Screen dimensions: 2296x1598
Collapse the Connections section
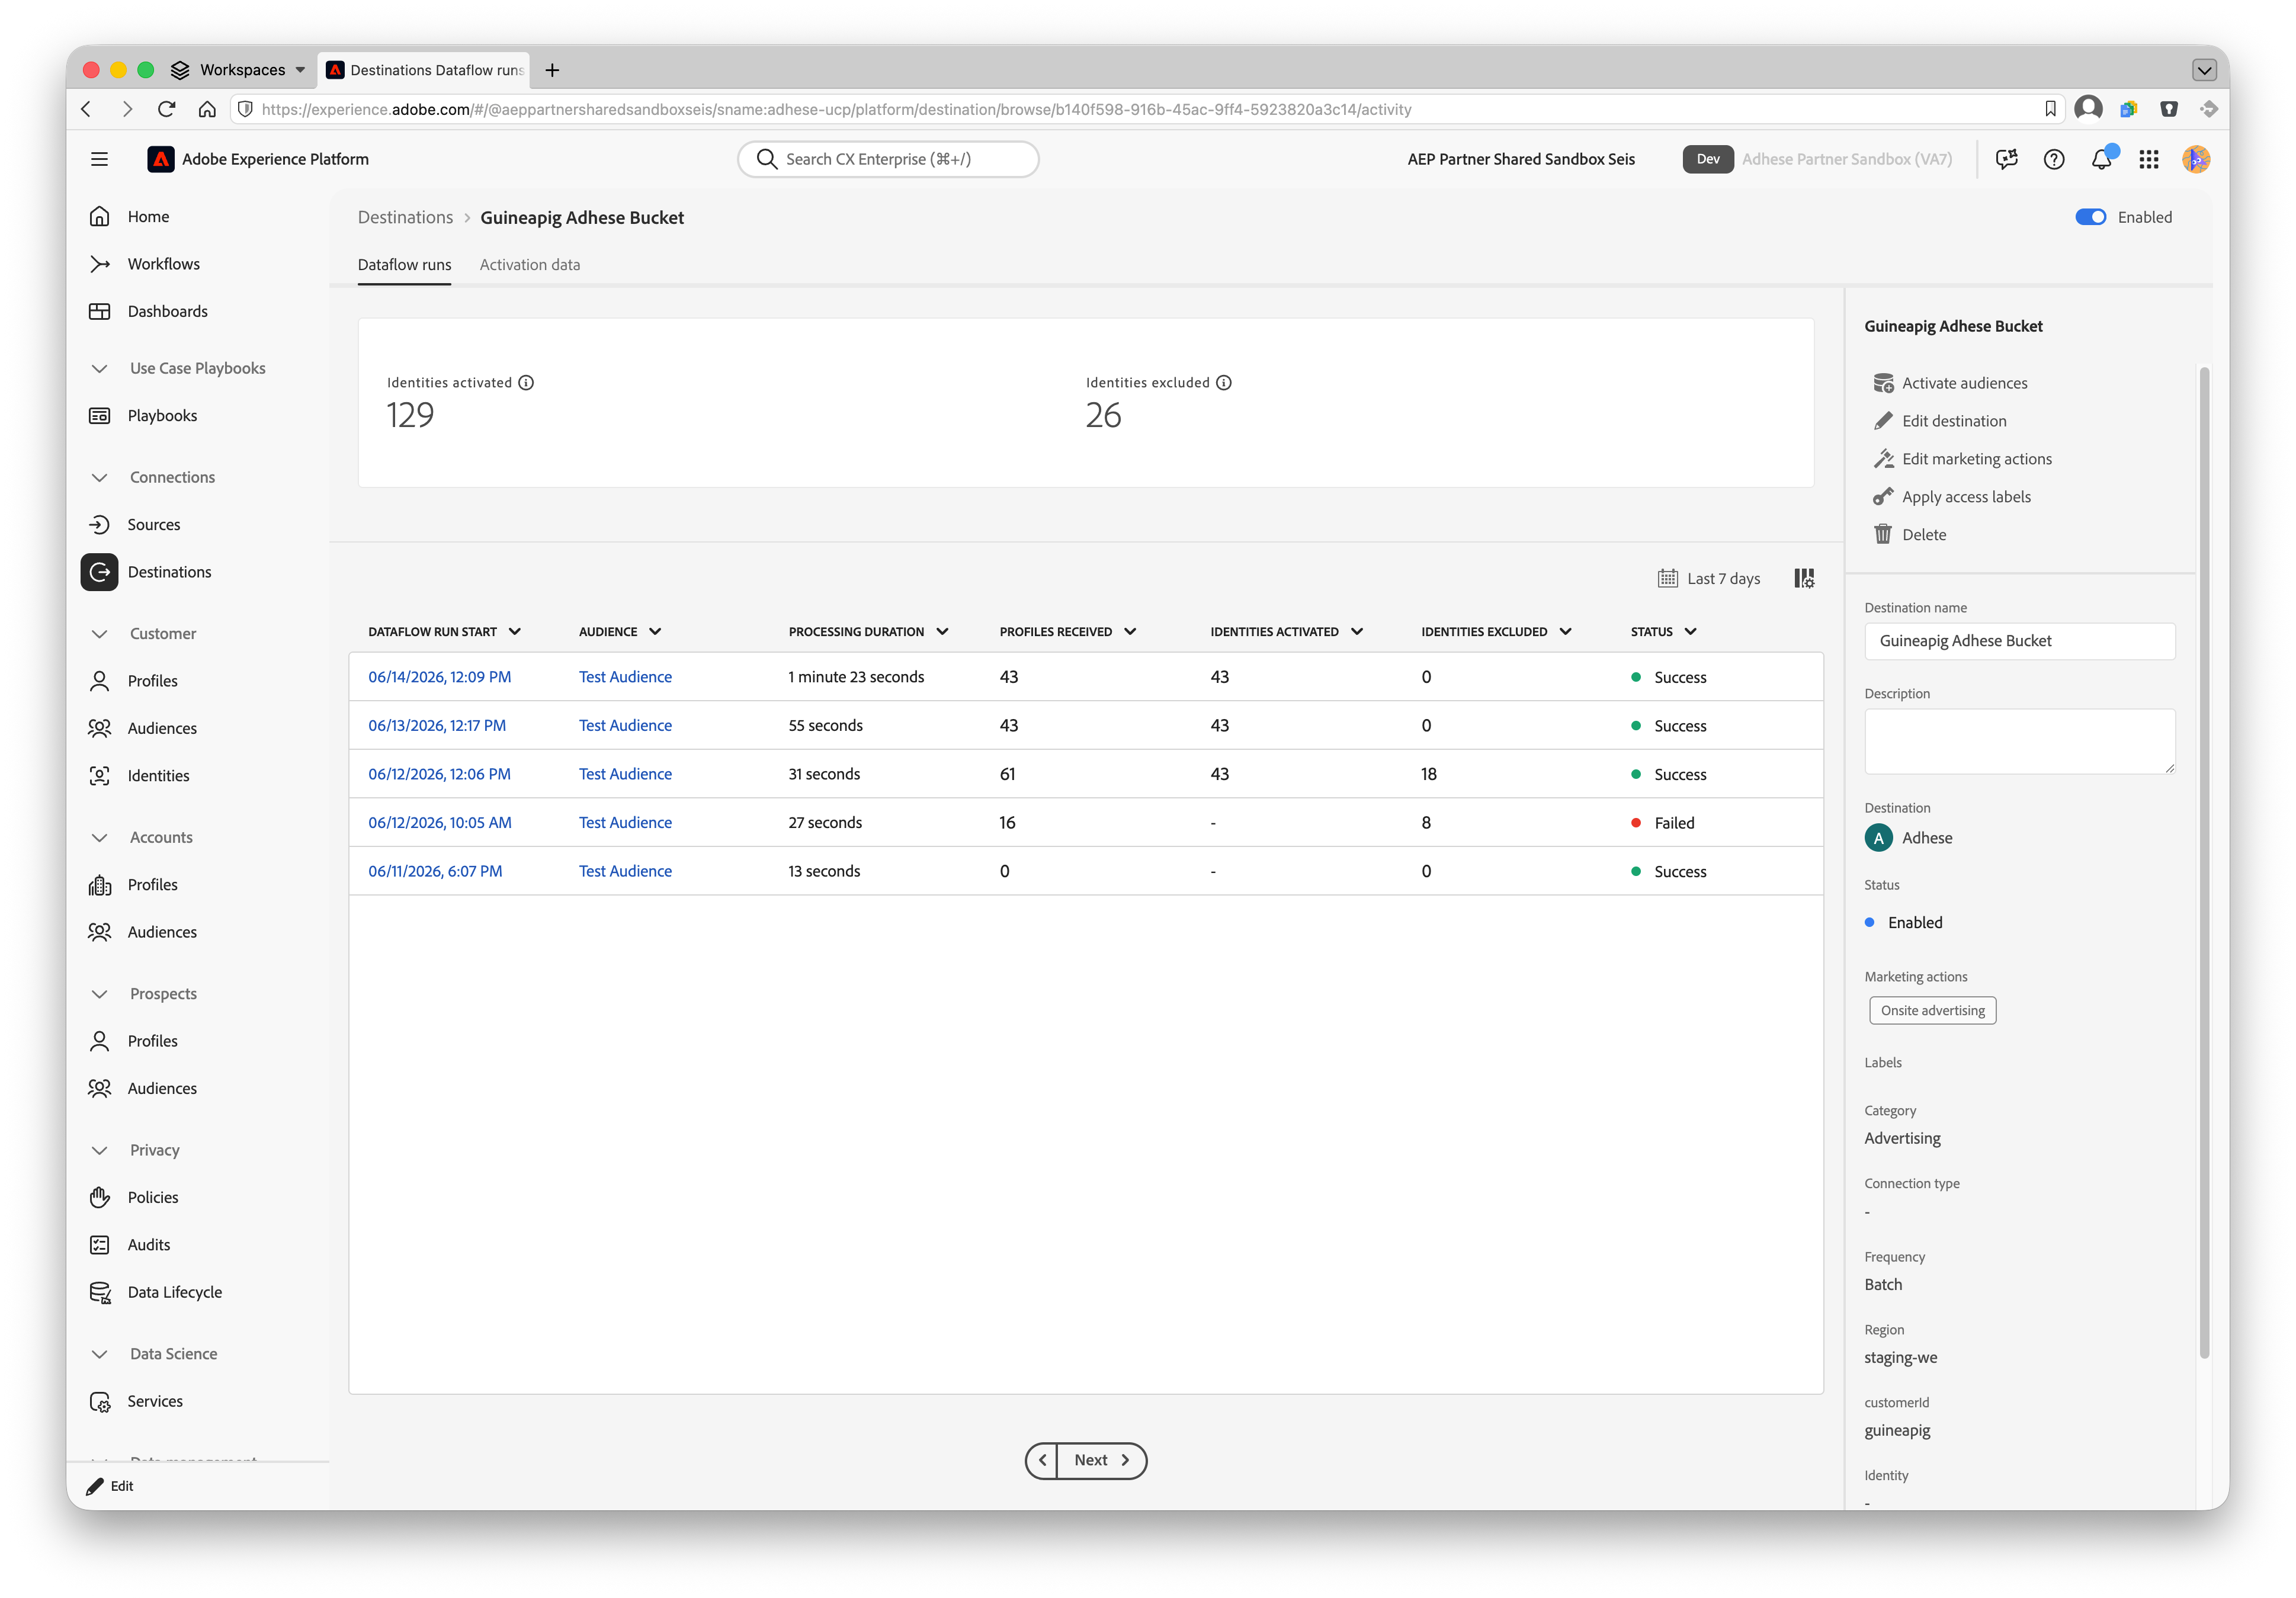(x=99, y=477)
